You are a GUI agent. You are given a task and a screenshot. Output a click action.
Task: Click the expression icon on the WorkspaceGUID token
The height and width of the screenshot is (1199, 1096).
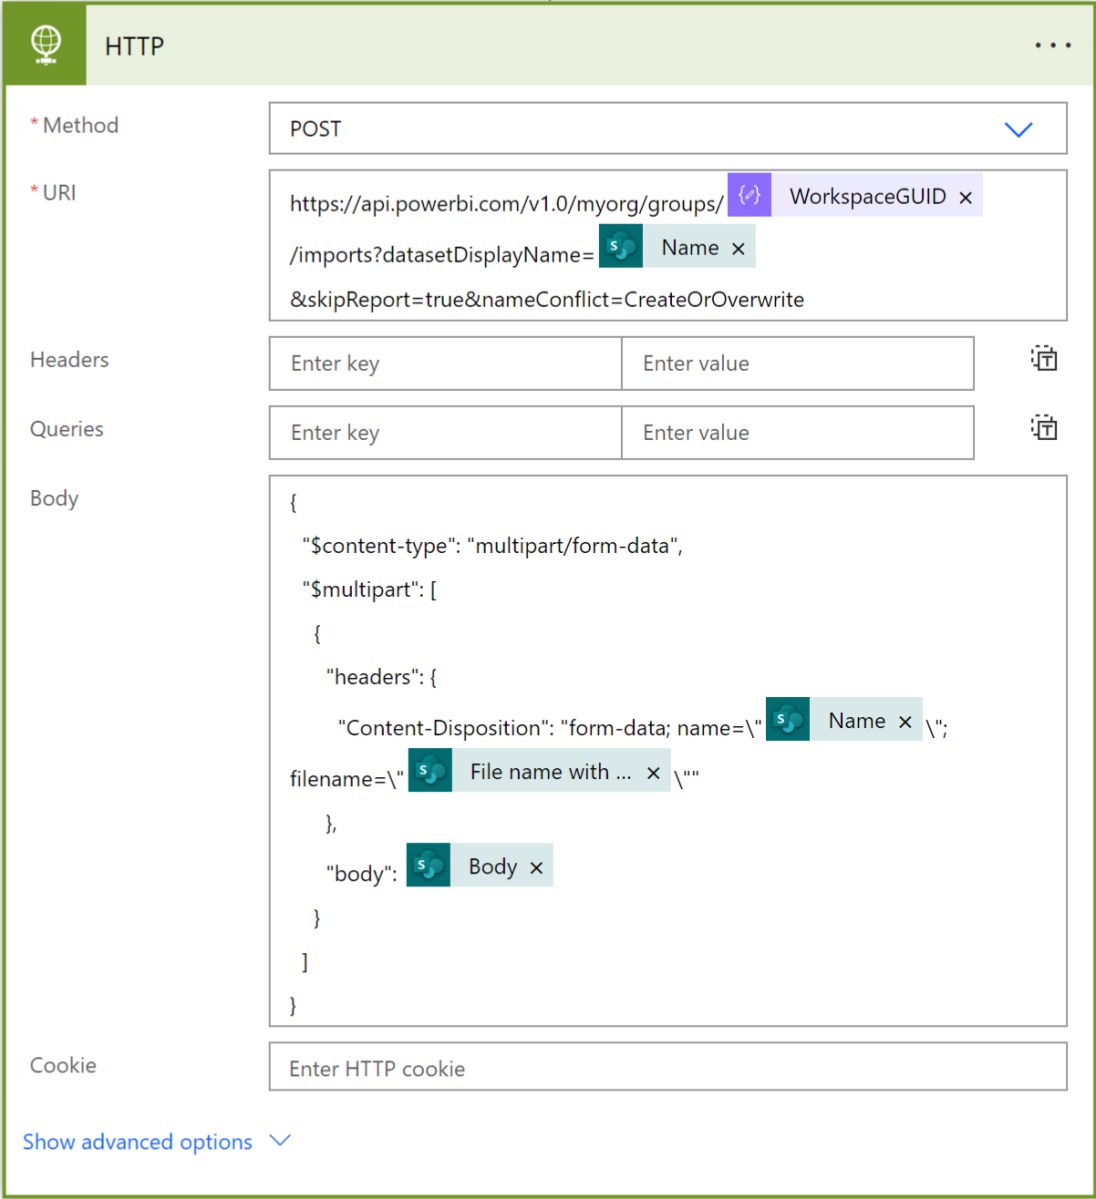tap(747, 196)
